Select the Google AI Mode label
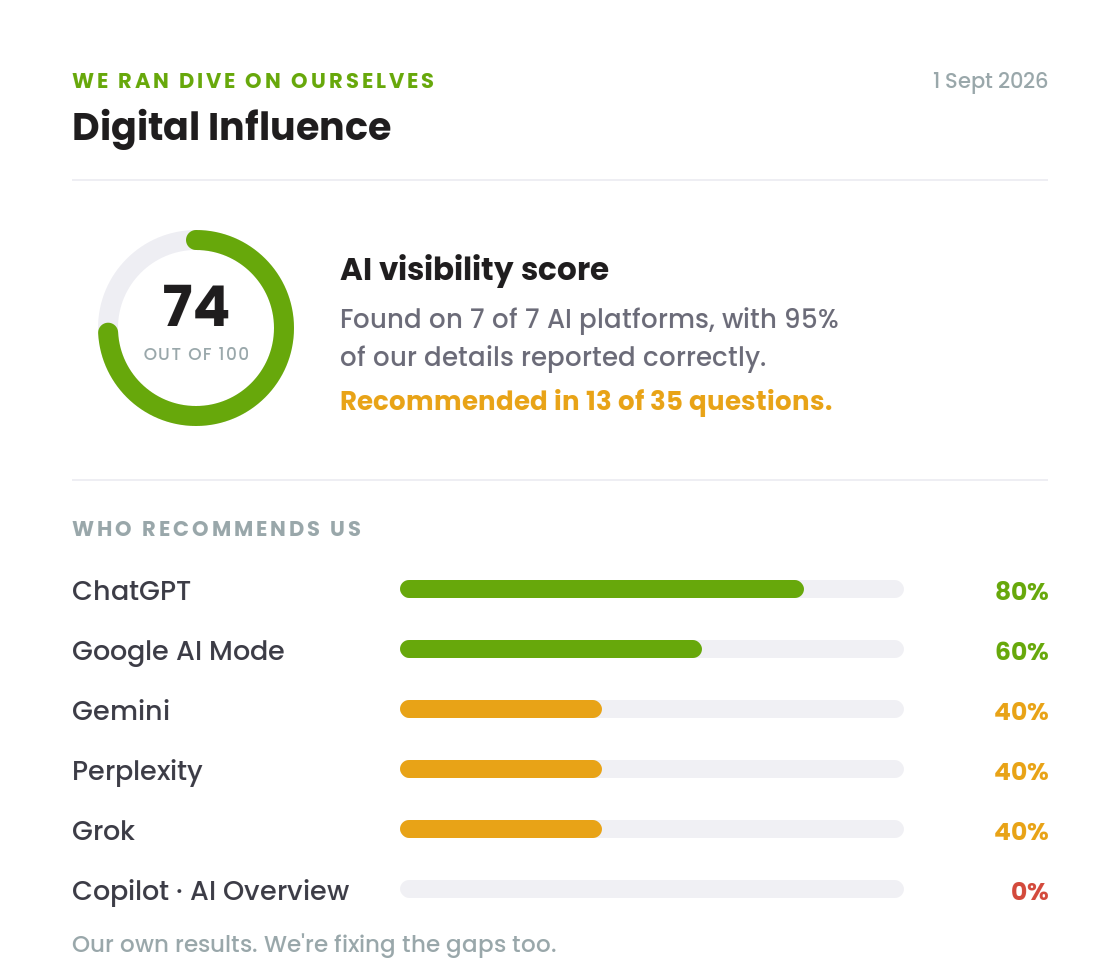Image resolution: width=1120 pixels, height=972 pixels. 178,651
